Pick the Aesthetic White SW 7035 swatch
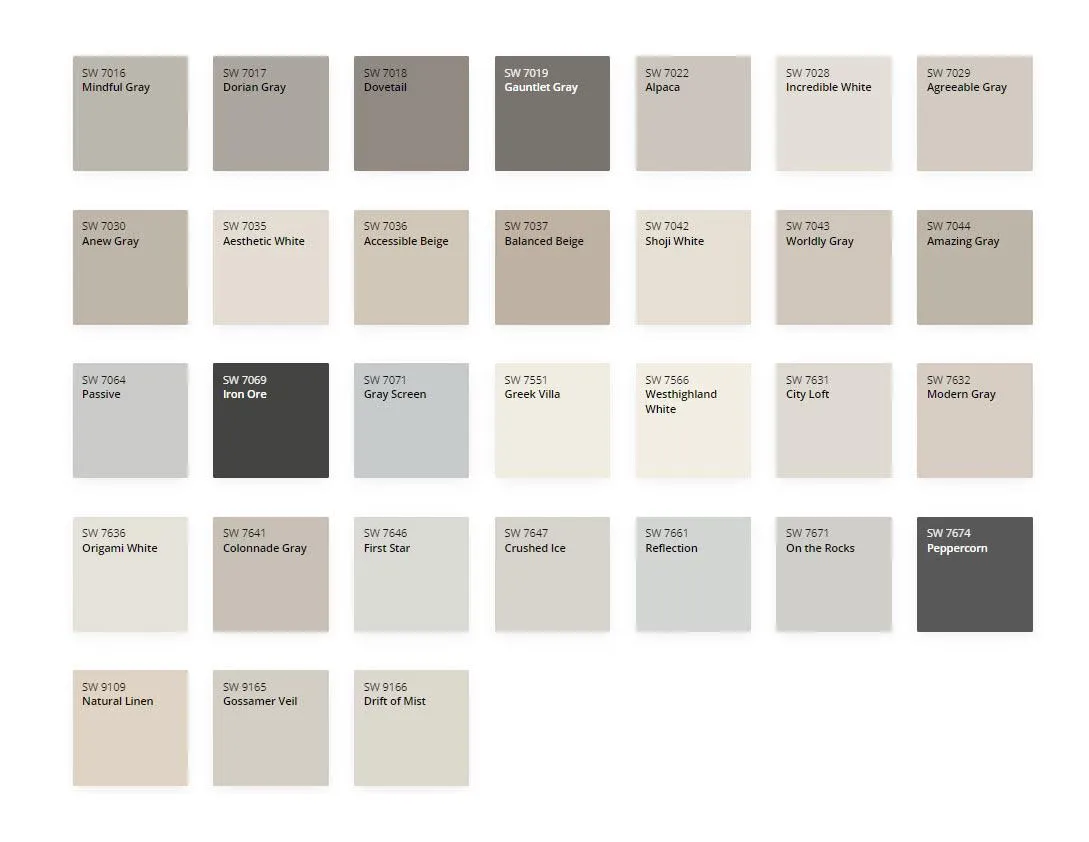 271,267
